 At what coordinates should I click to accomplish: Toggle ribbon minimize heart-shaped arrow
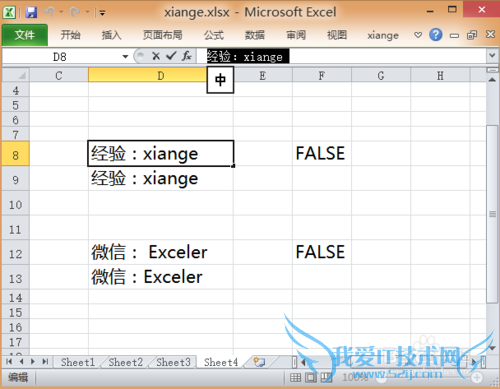pos(418,35)
